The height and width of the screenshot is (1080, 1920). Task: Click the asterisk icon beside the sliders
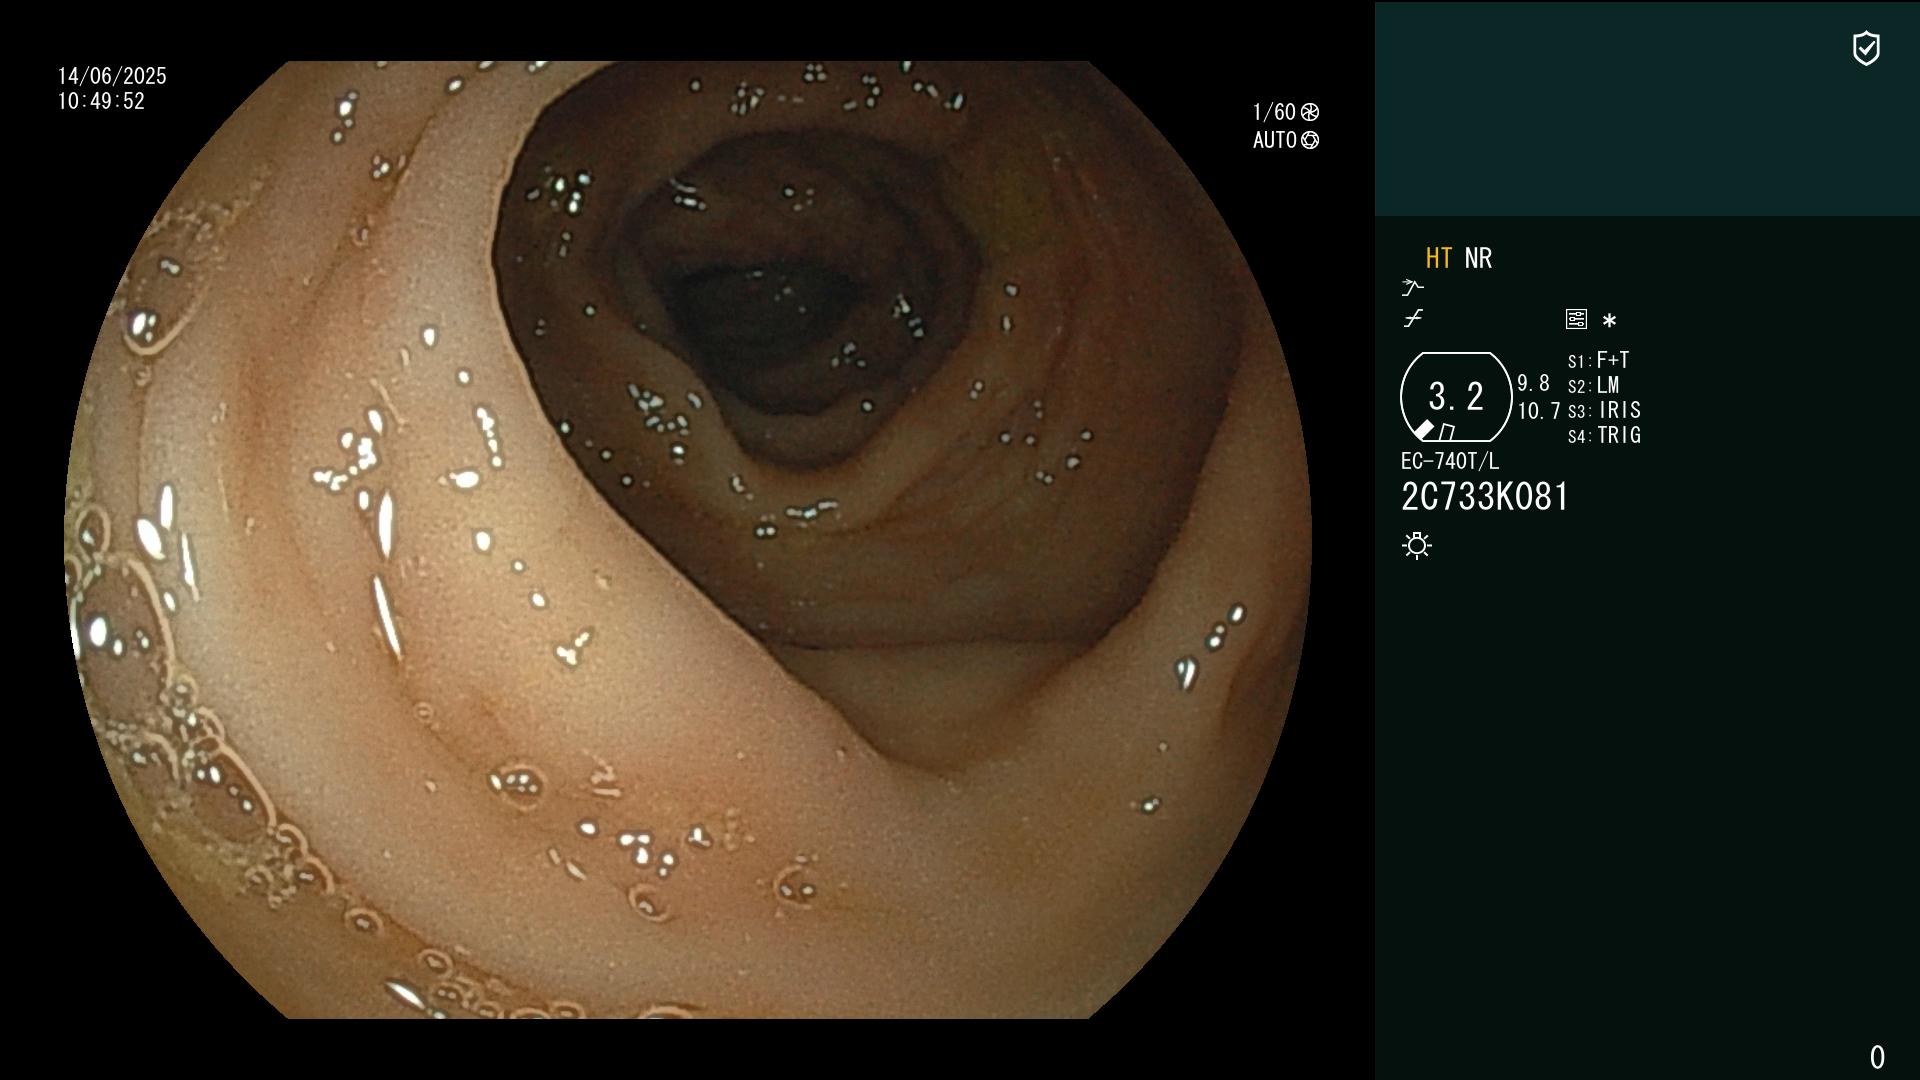(1609, 320)
